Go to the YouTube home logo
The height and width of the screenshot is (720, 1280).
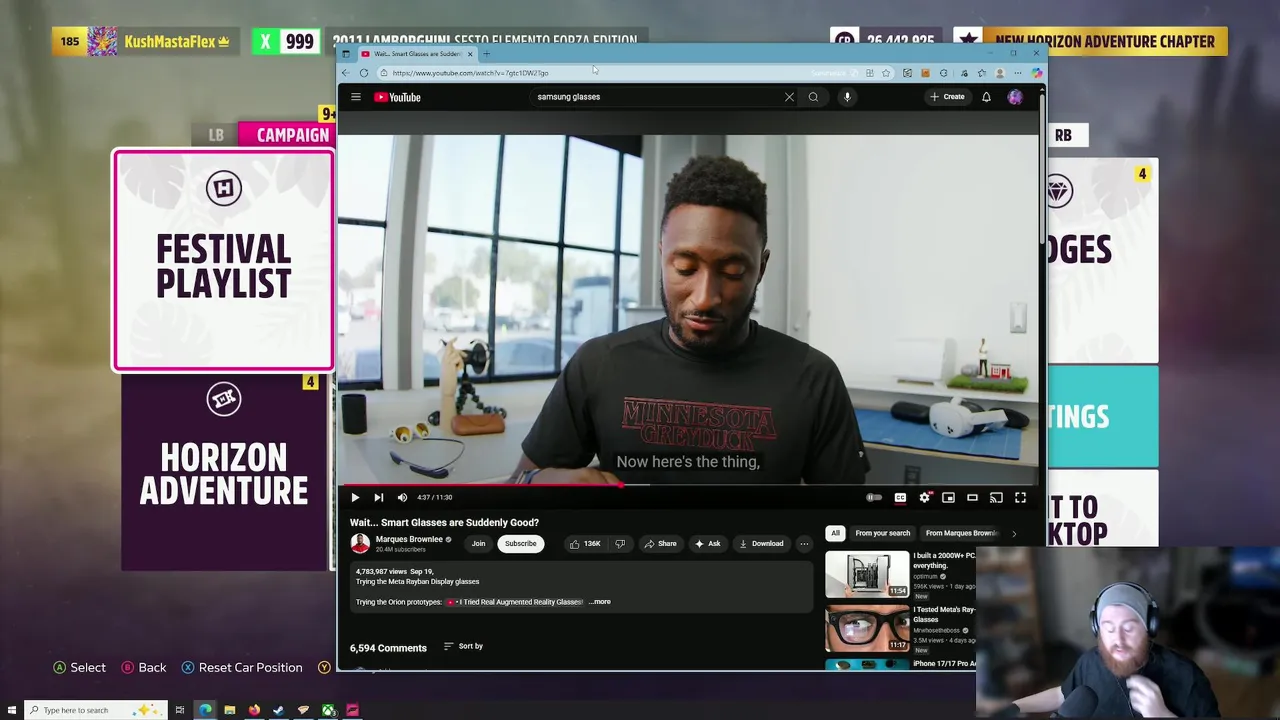click(x=398, y=97)
